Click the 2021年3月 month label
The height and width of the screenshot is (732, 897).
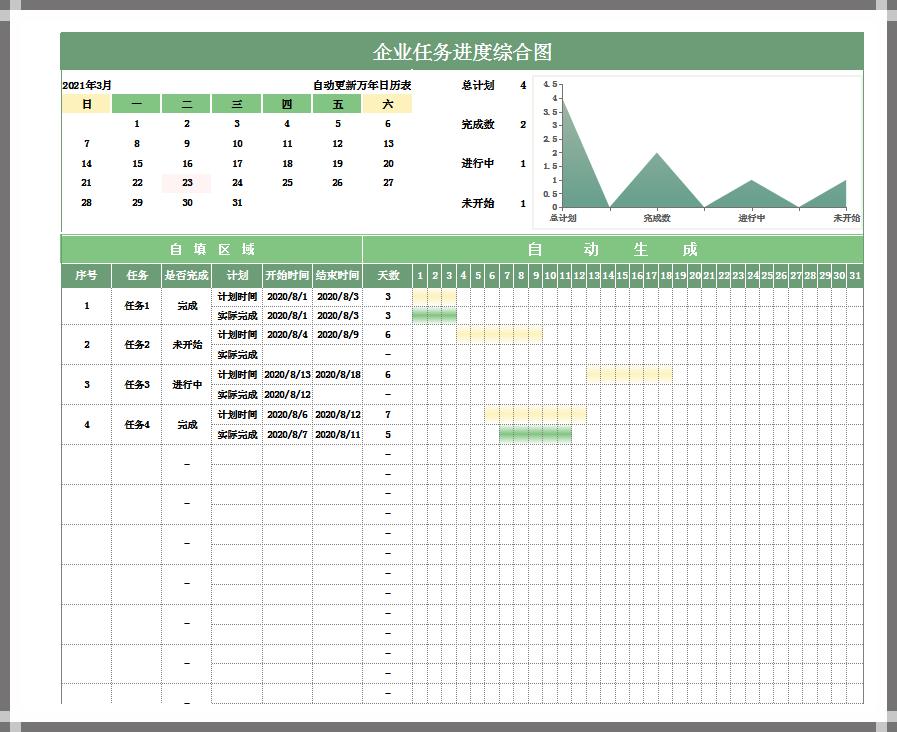pyautogui.click(x=88, y=86)
